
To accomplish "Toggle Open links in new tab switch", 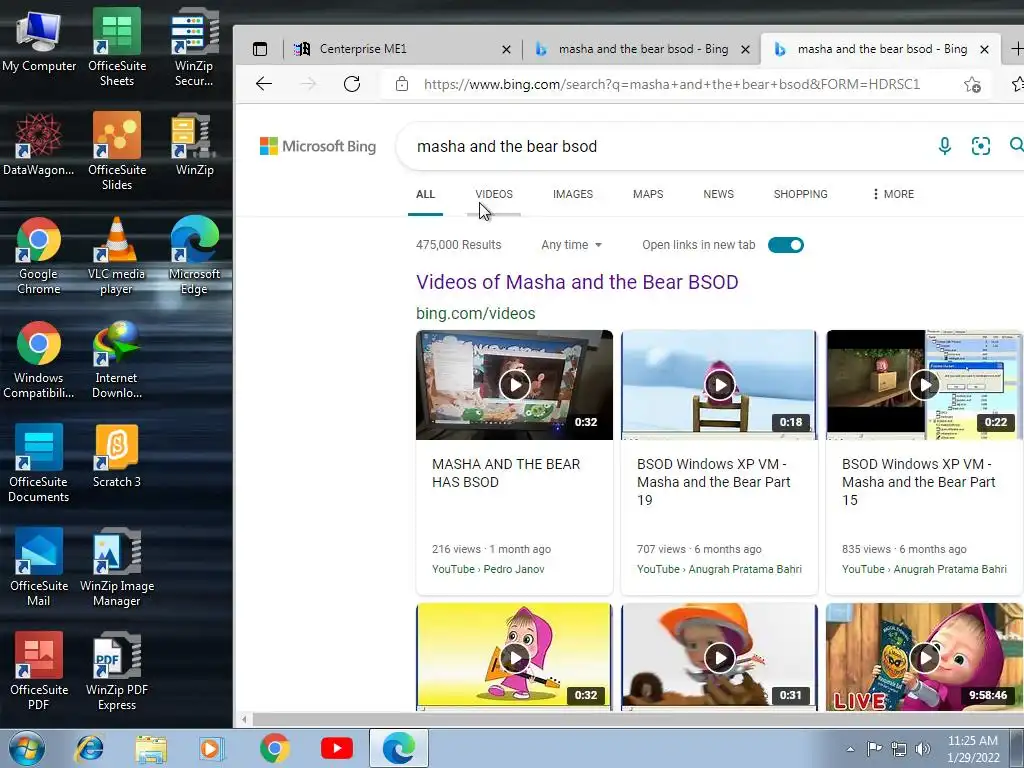I will coord(786,245).
